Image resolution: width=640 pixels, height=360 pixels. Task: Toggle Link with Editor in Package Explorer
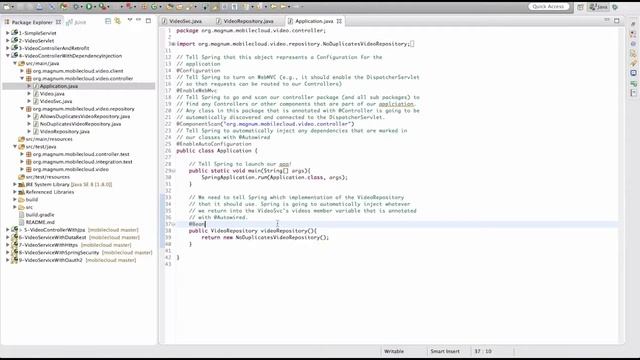point(118,21)
